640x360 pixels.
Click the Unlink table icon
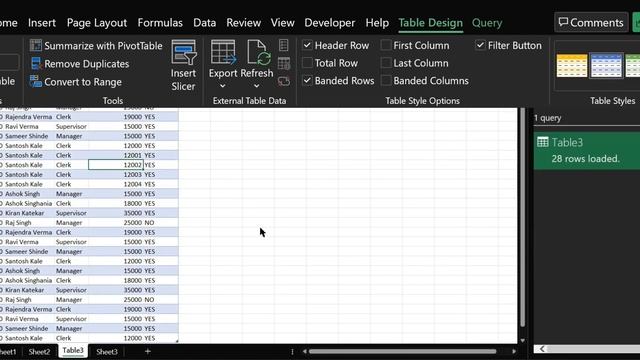tap(284, 81)
